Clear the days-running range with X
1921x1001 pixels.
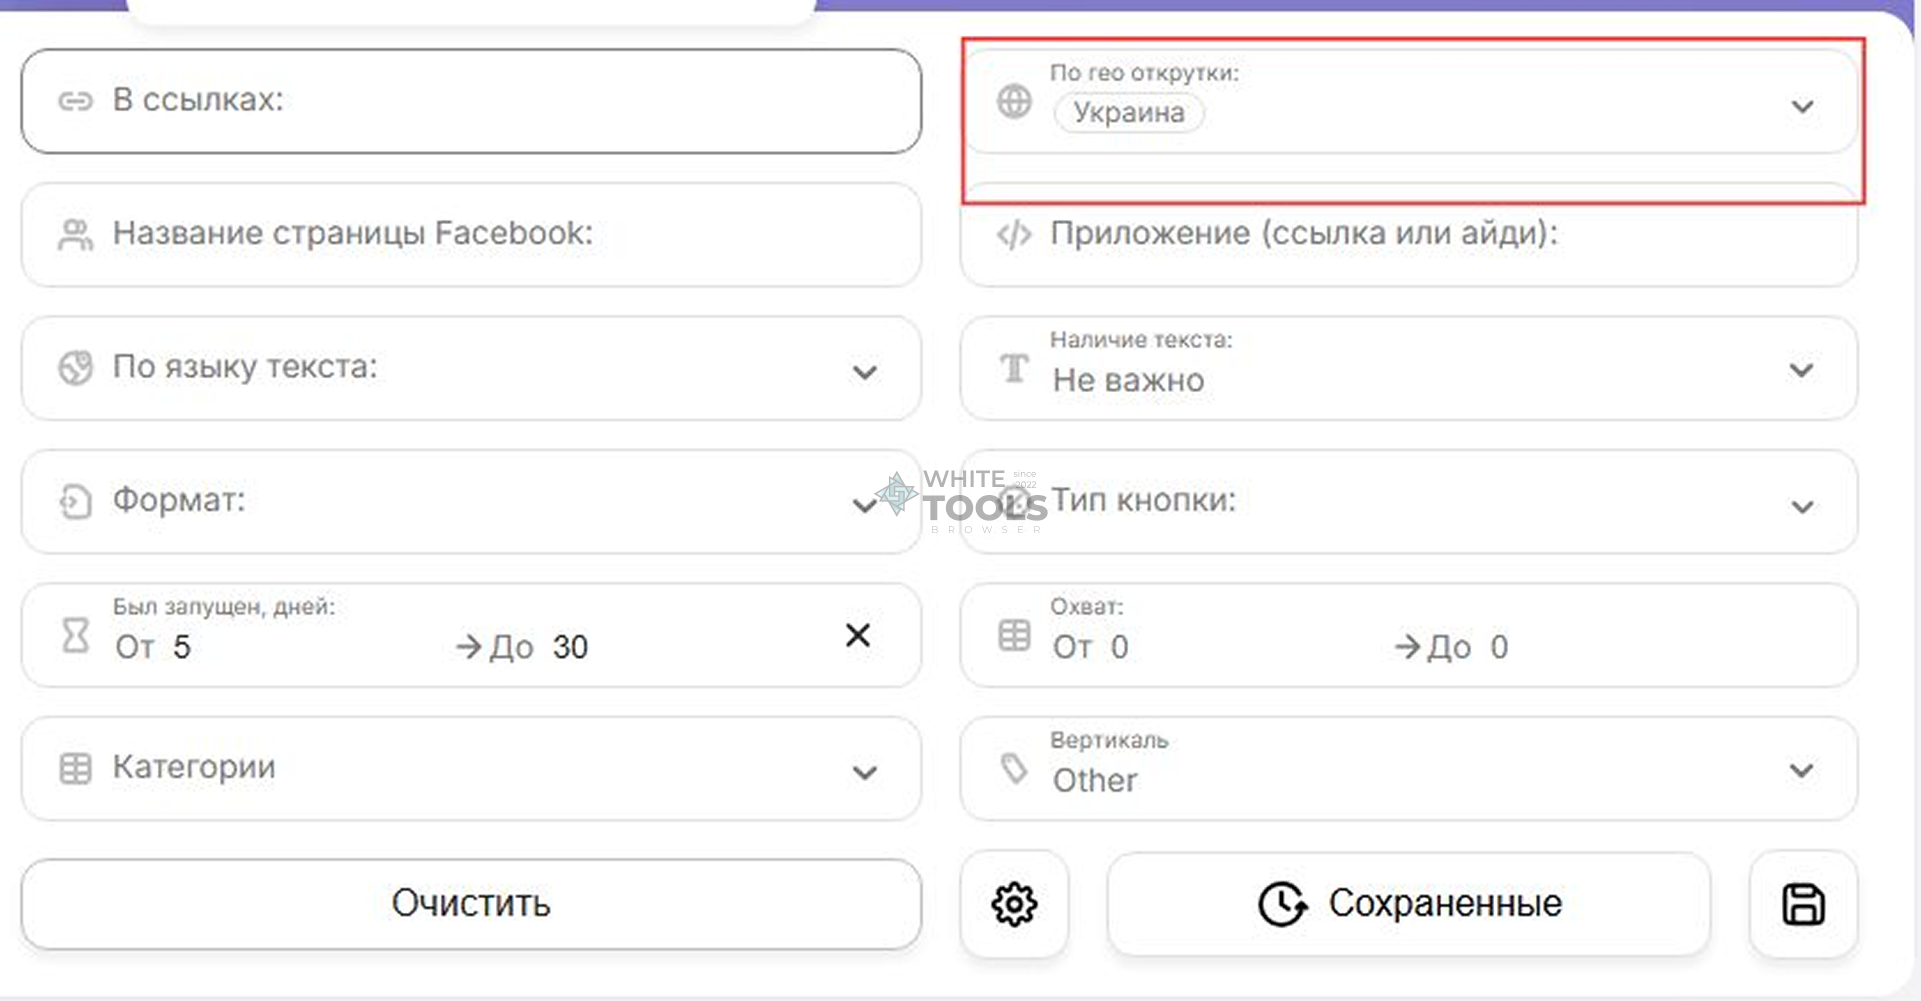[x=858, y=635]
